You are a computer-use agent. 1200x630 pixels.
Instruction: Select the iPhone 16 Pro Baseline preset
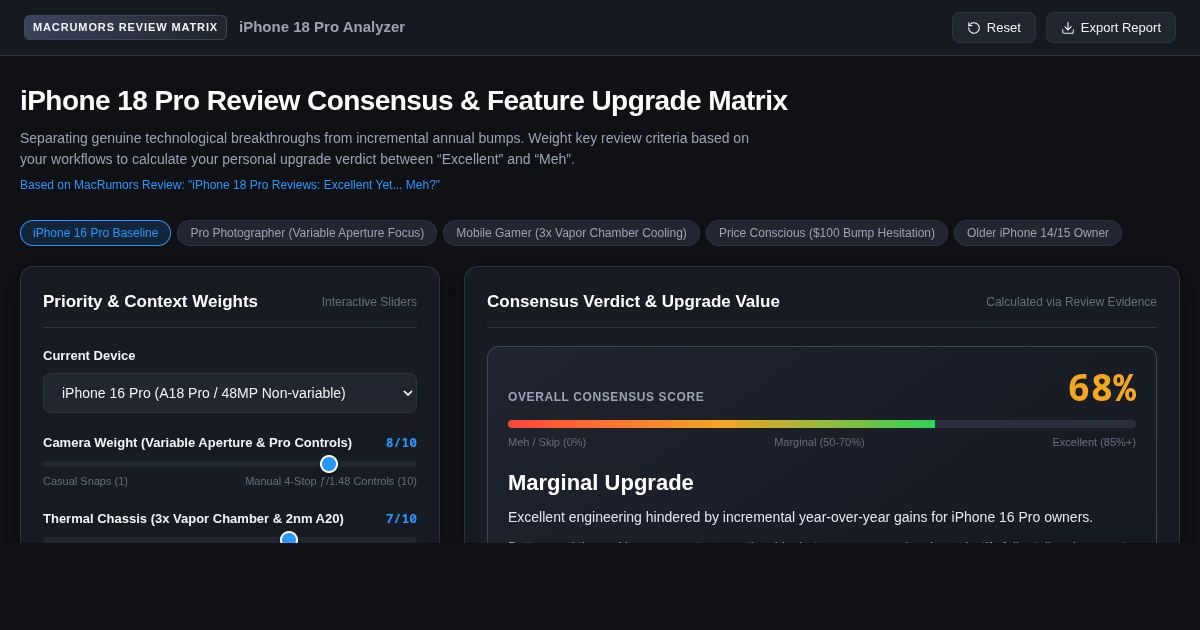click(96, 233)
